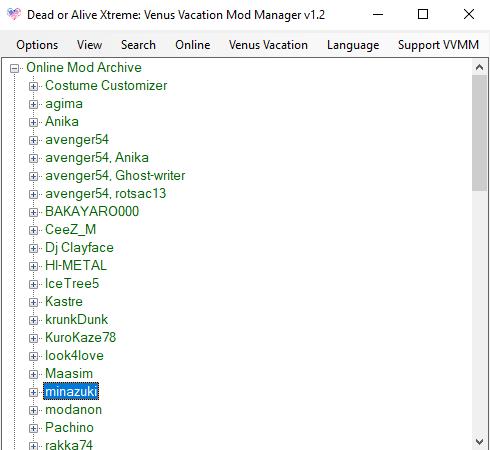Select the look4love entry
Screen dimensions: 490x450
pyautogui.click(x=74, y=356)
